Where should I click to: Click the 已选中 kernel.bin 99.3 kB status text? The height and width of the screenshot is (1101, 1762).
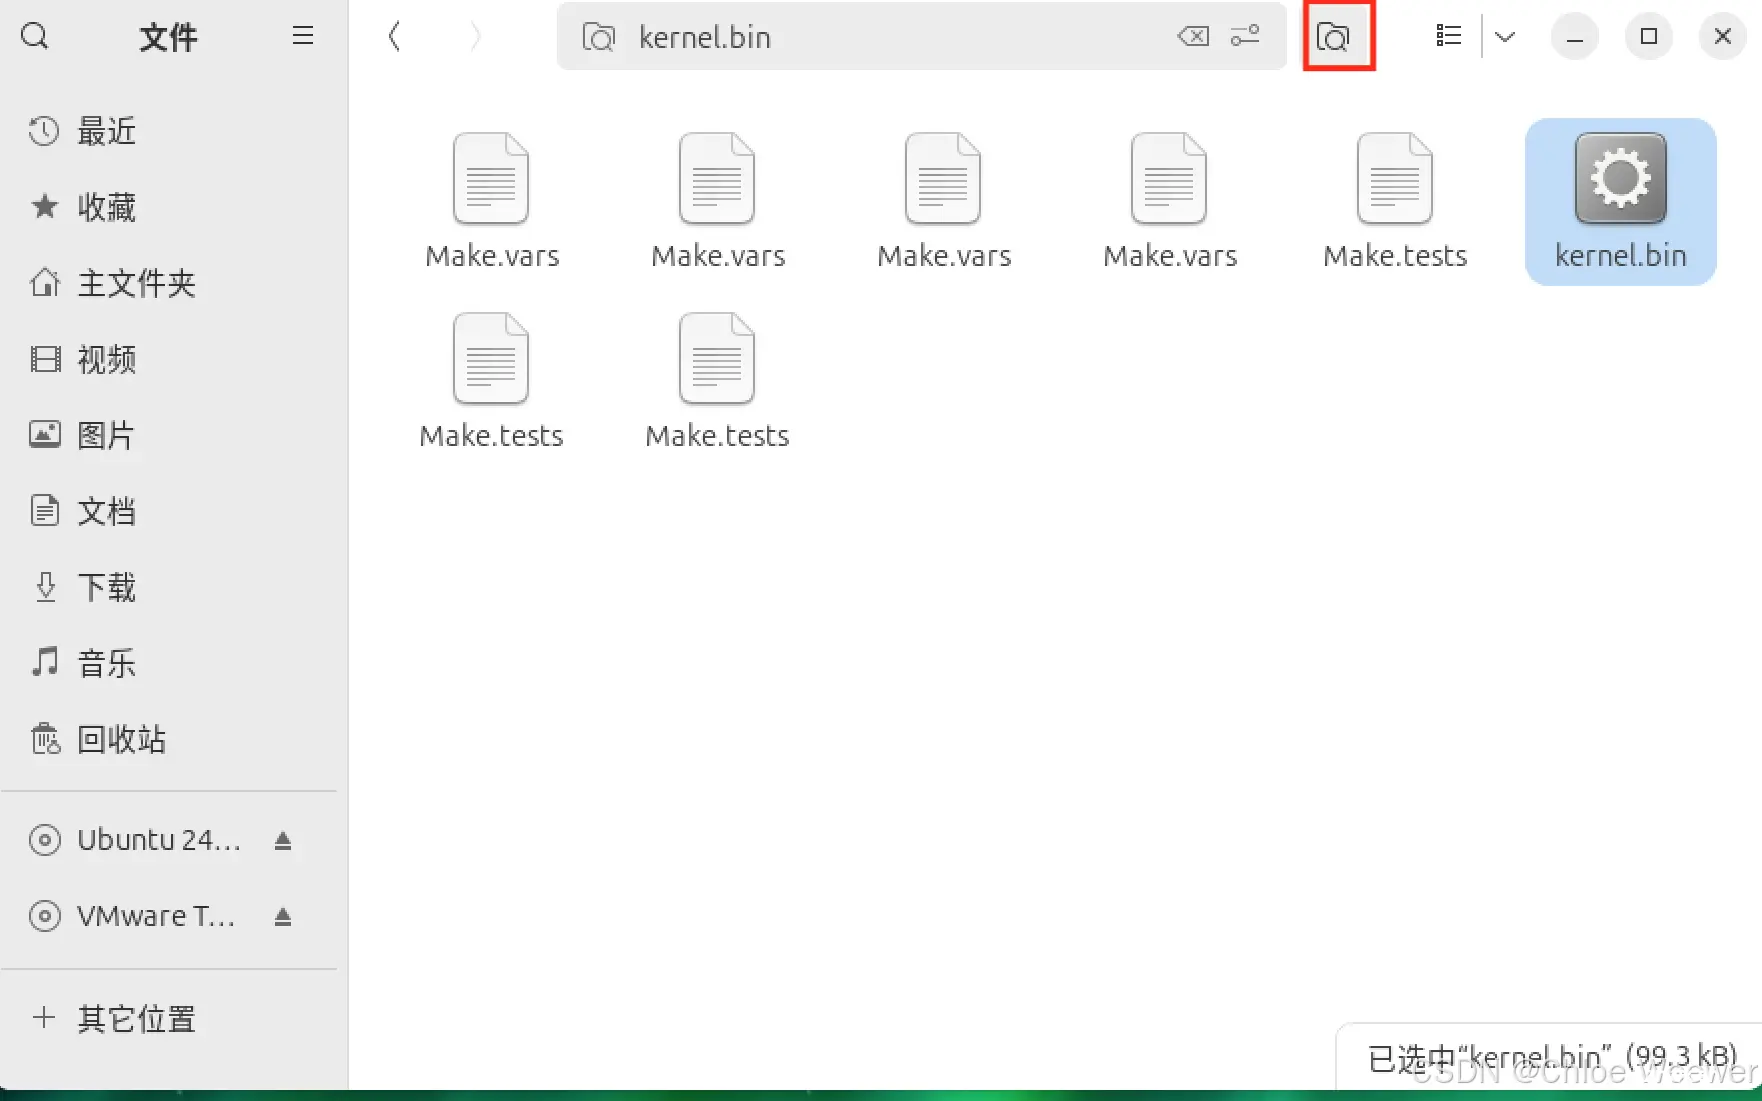1552,1057
